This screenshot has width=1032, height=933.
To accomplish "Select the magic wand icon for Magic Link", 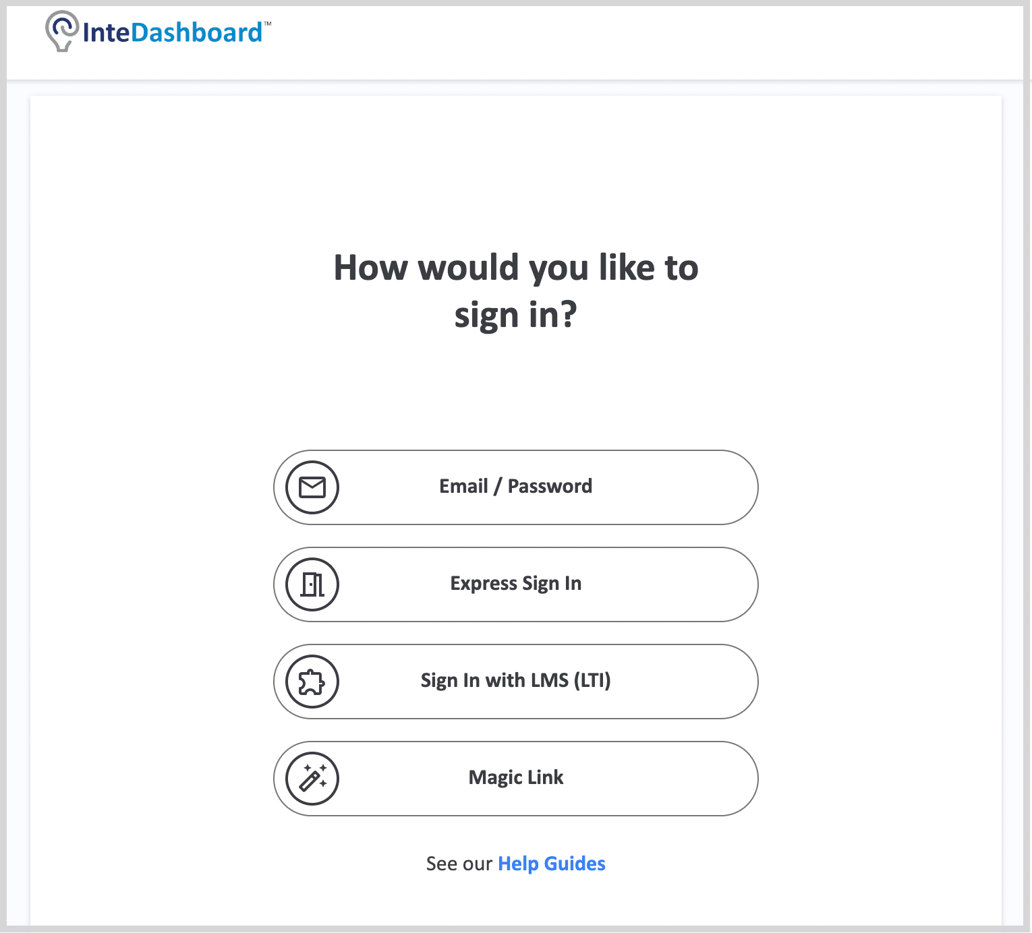I will pos(312,778).
